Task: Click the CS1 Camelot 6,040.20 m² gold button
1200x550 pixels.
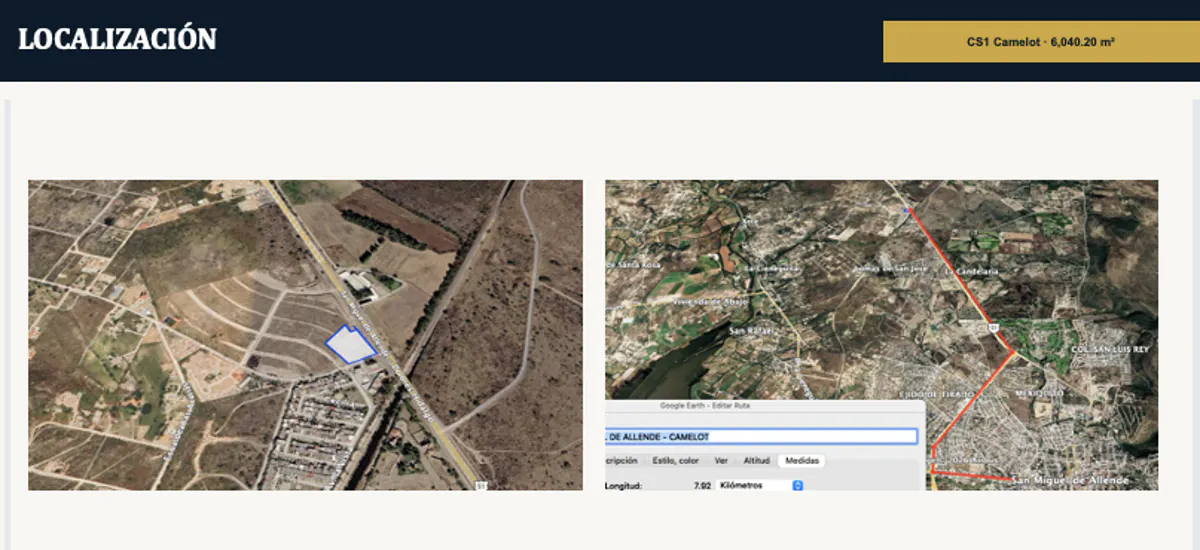Action: 1040,42
